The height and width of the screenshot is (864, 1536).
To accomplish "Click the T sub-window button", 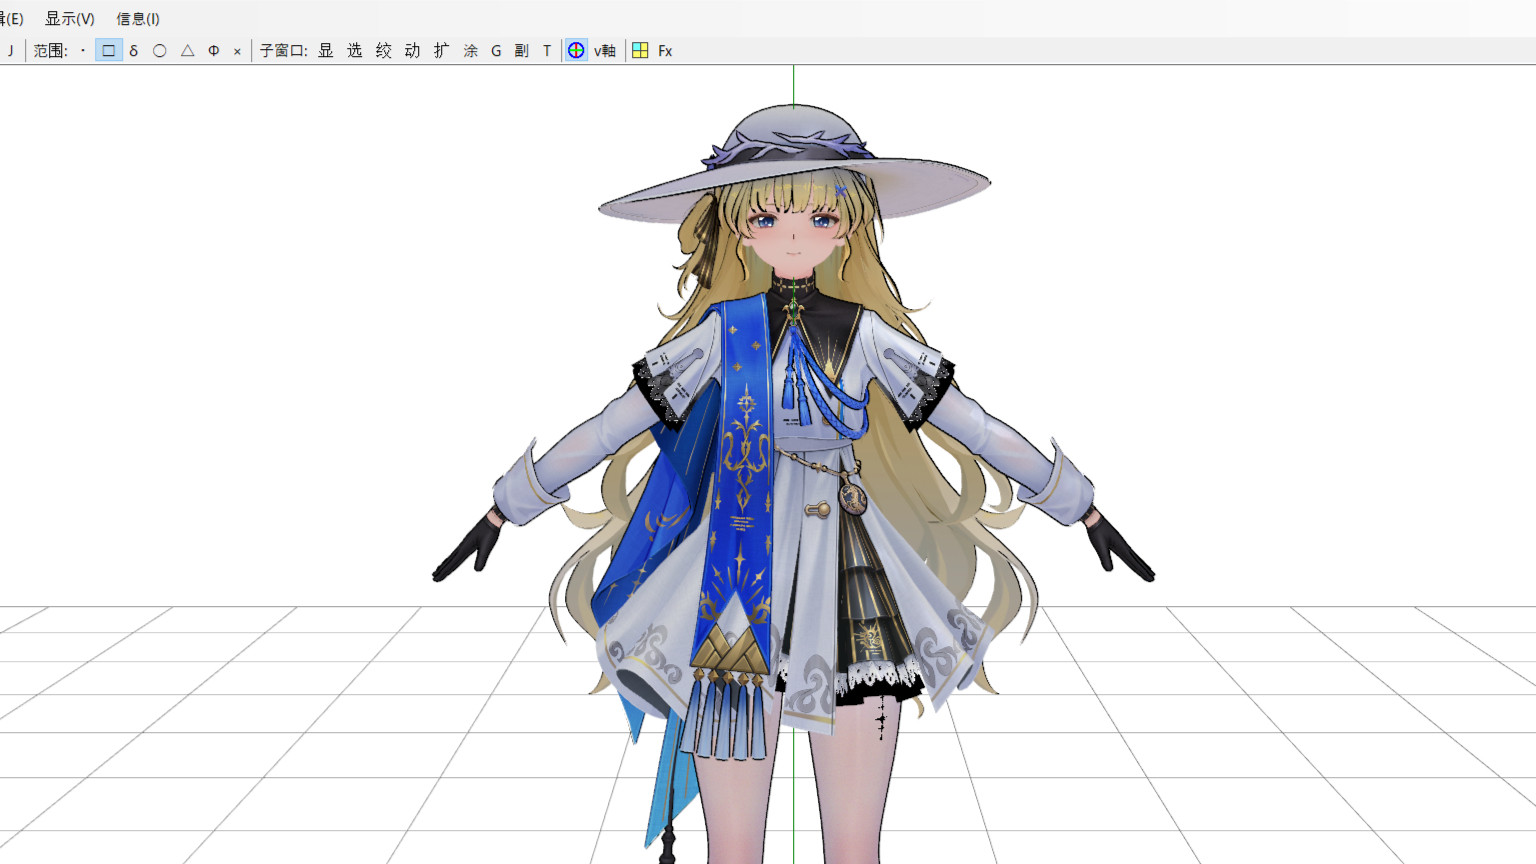I will pyautogui.click(x=547, y=51).
